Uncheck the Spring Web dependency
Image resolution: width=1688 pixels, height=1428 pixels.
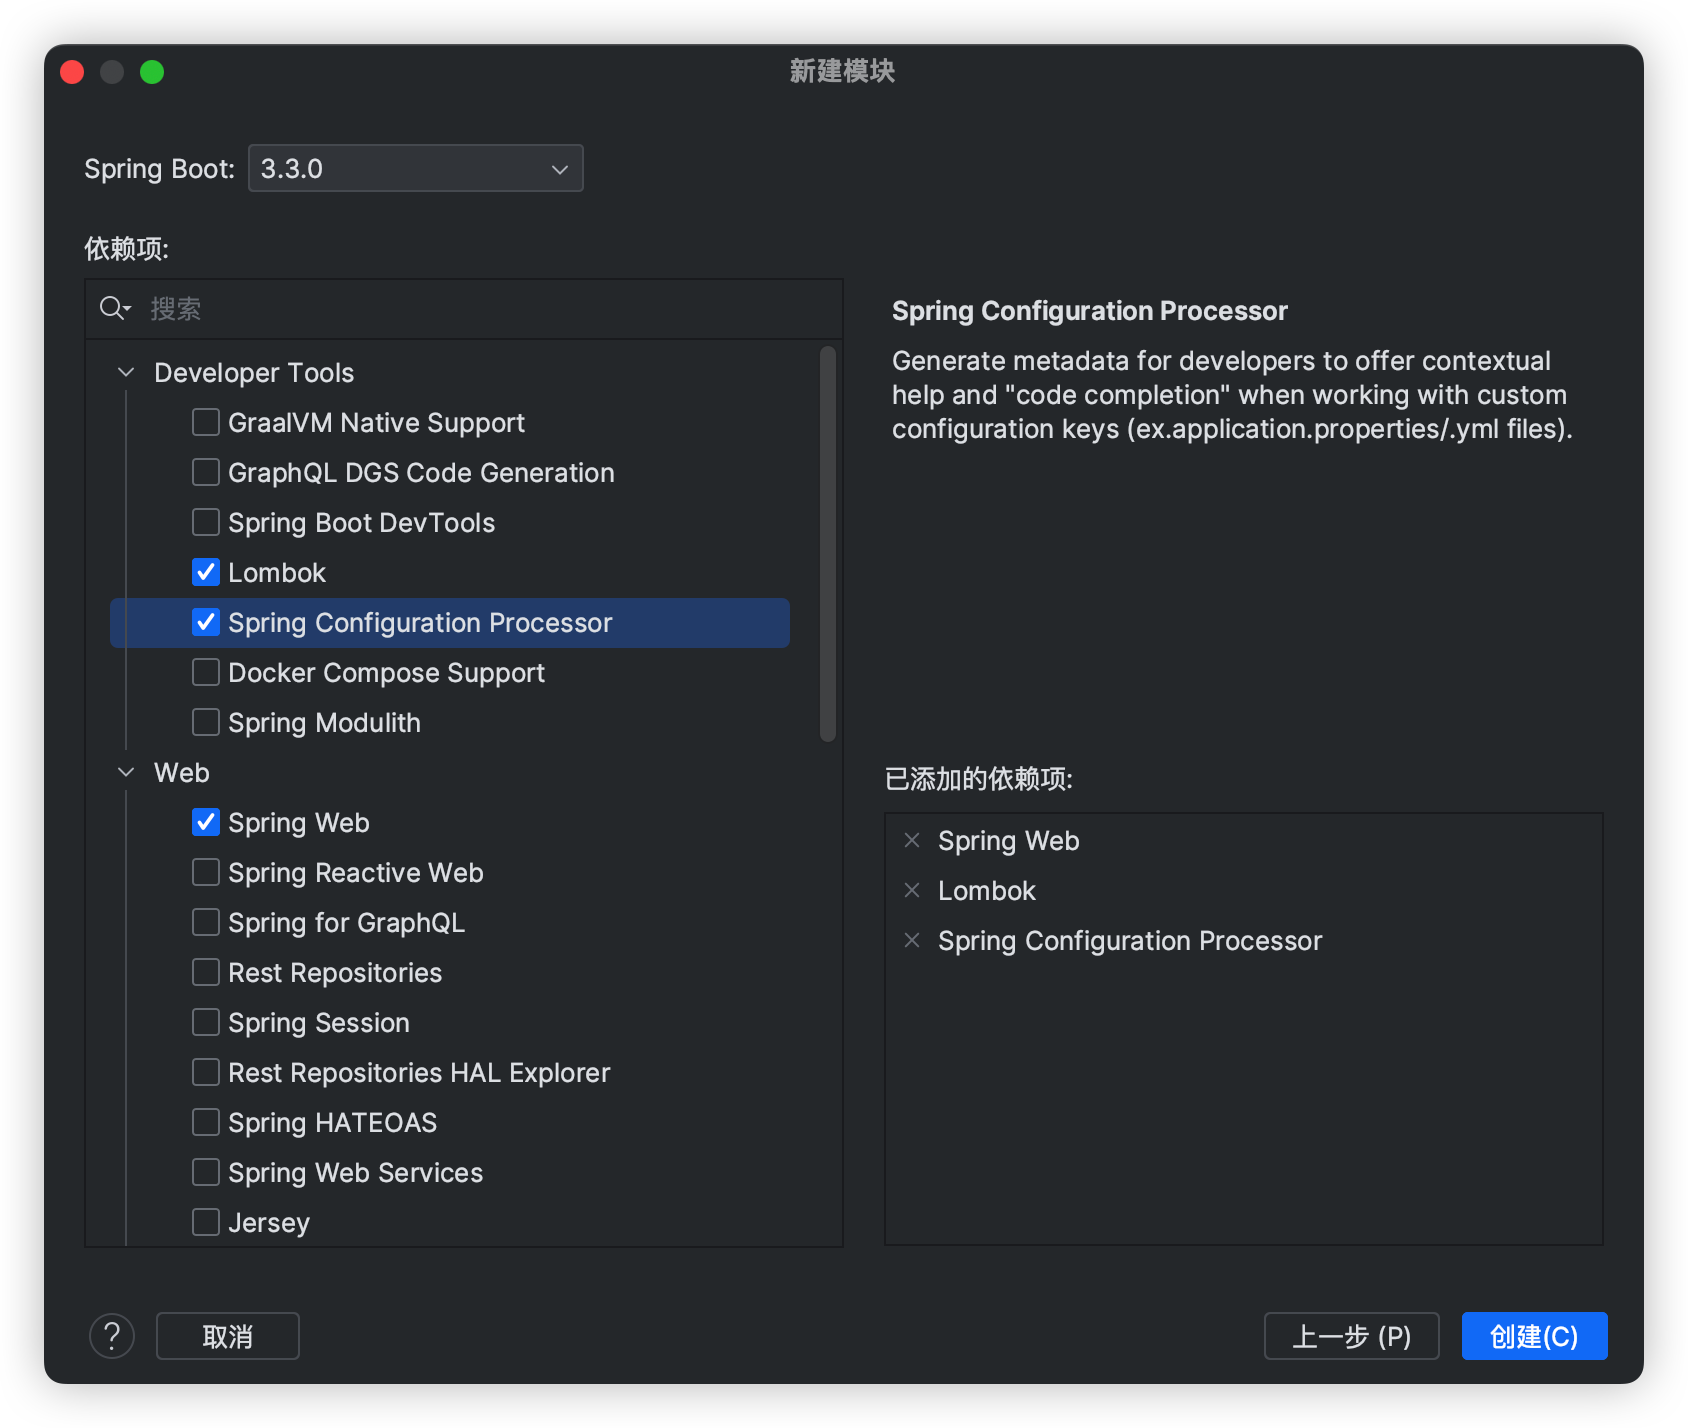tap(206, 822)
